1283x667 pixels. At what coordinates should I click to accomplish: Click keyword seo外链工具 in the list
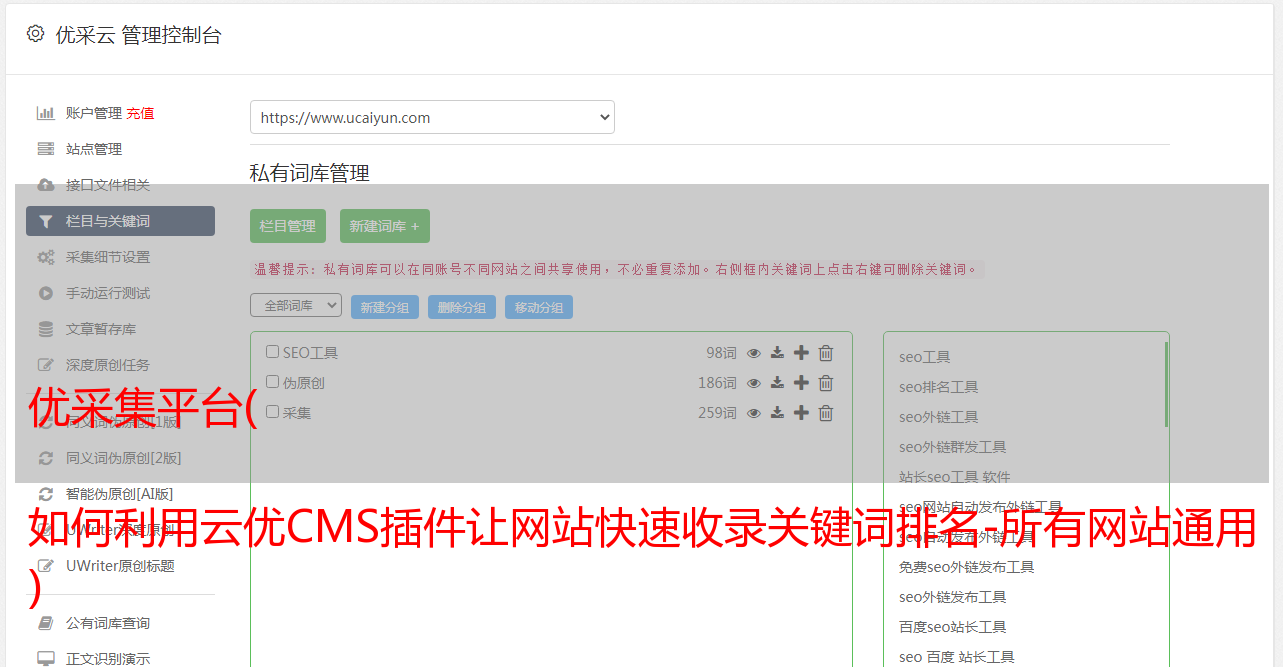pyautogui.click(x=939, y=417)
